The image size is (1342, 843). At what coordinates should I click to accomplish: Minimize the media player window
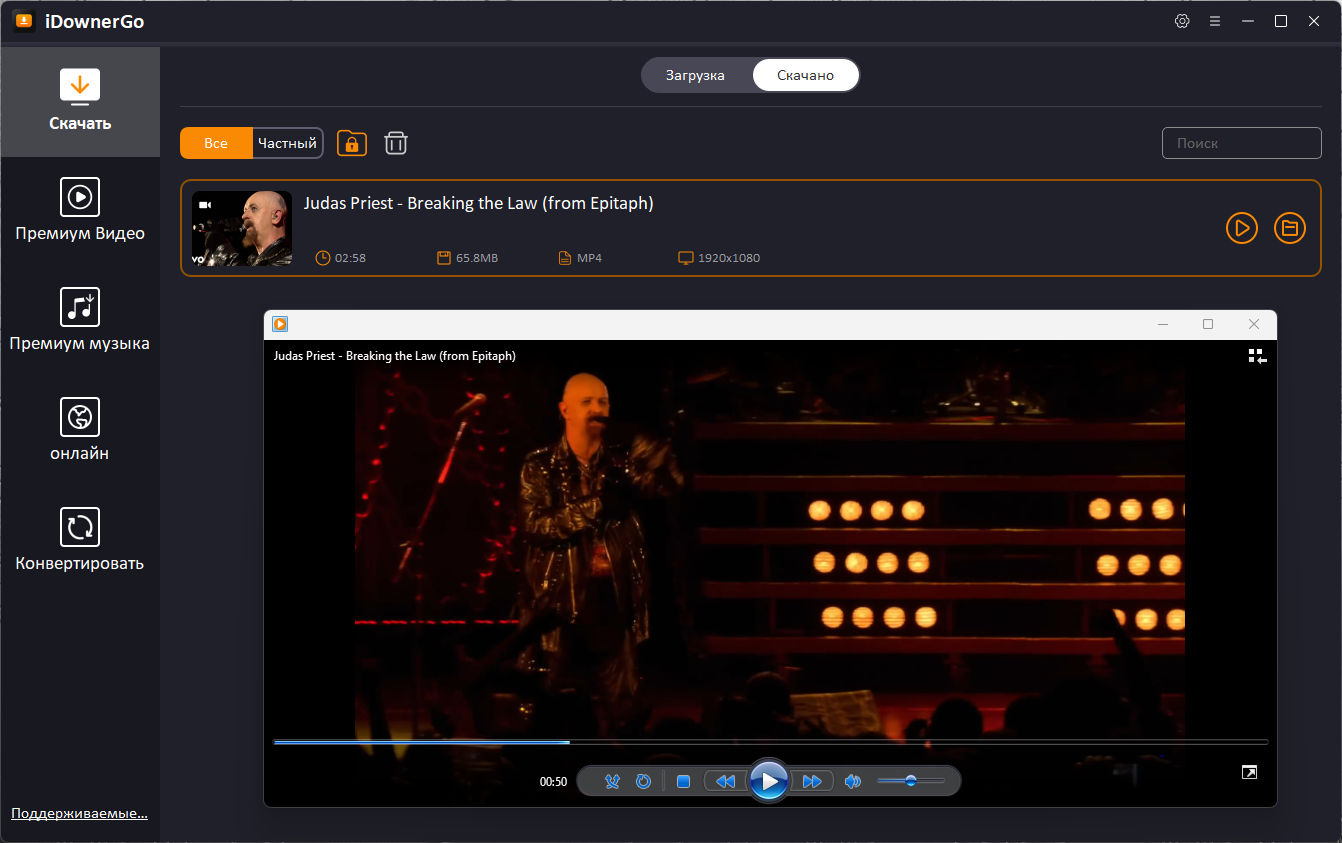click(1163, 324)
